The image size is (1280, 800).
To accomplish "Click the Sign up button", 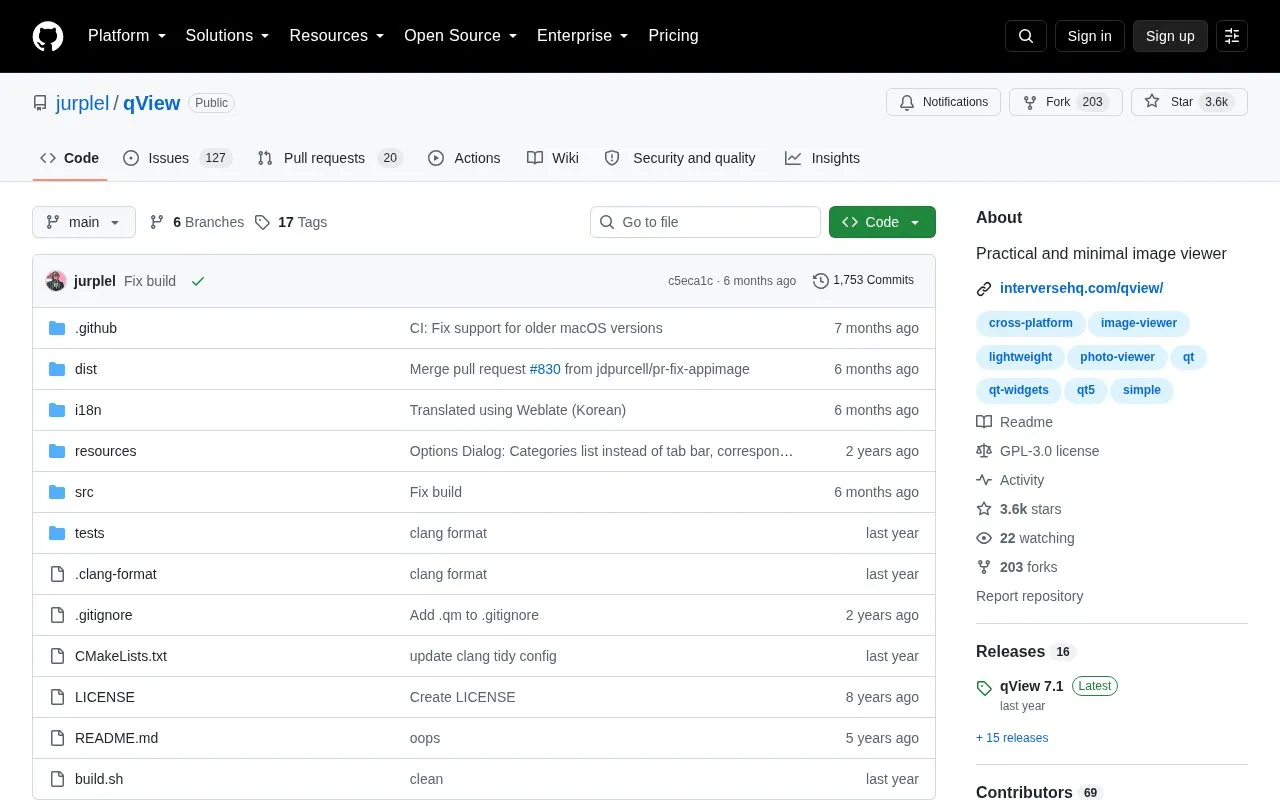I will click(1170, 36).
